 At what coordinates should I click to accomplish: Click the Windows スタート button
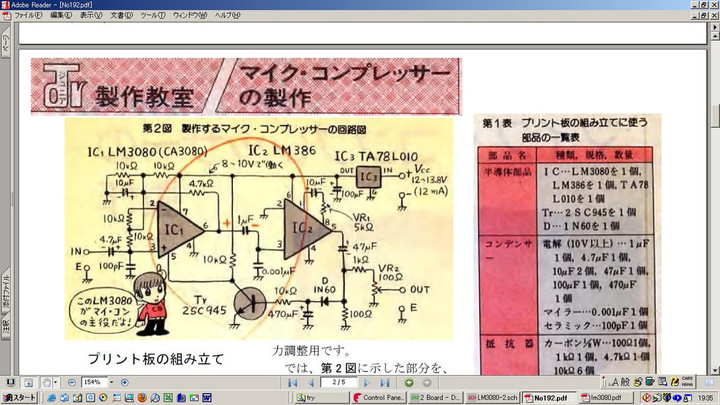[x=19, y=397]
